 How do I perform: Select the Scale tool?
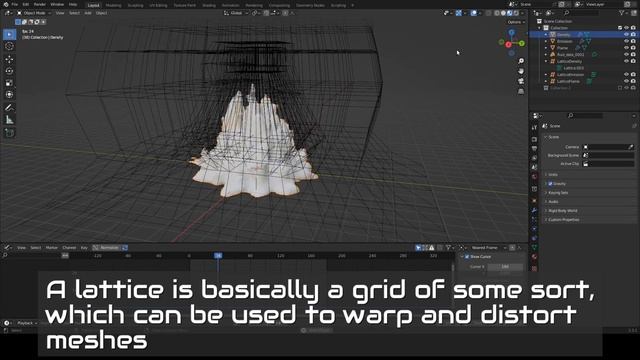click(x=9, y=83)
